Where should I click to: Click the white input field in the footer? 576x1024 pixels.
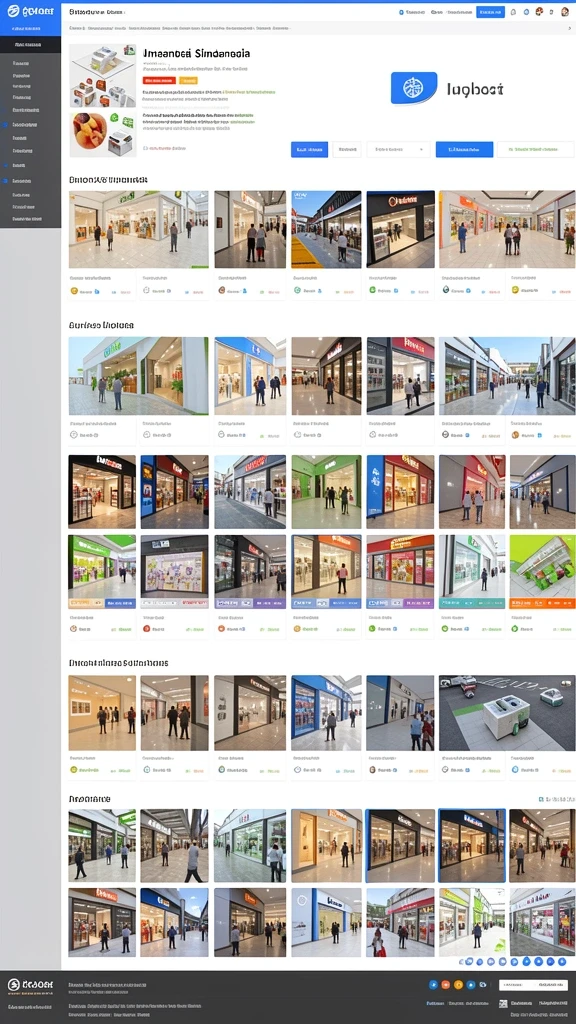pyautogui.click(x=533, y=984)
